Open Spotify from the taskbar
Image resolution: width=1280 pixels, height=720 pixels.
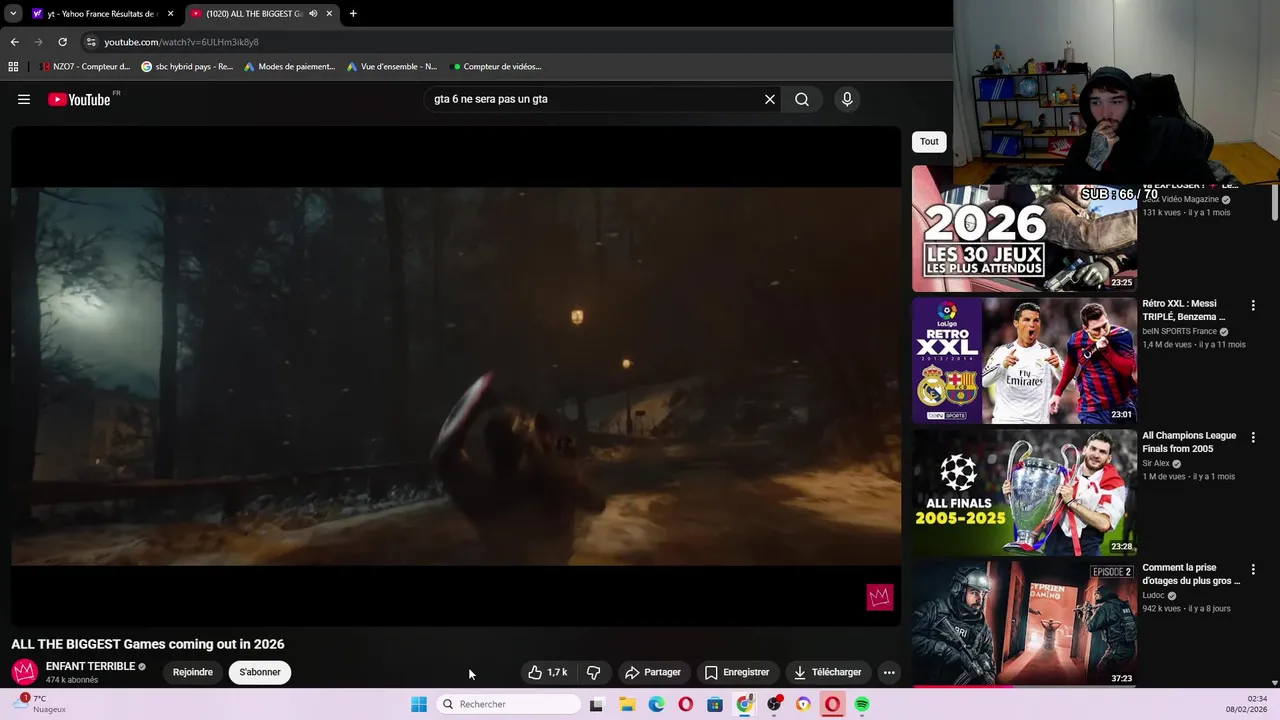pyautogui.click(x=862, y=704)
